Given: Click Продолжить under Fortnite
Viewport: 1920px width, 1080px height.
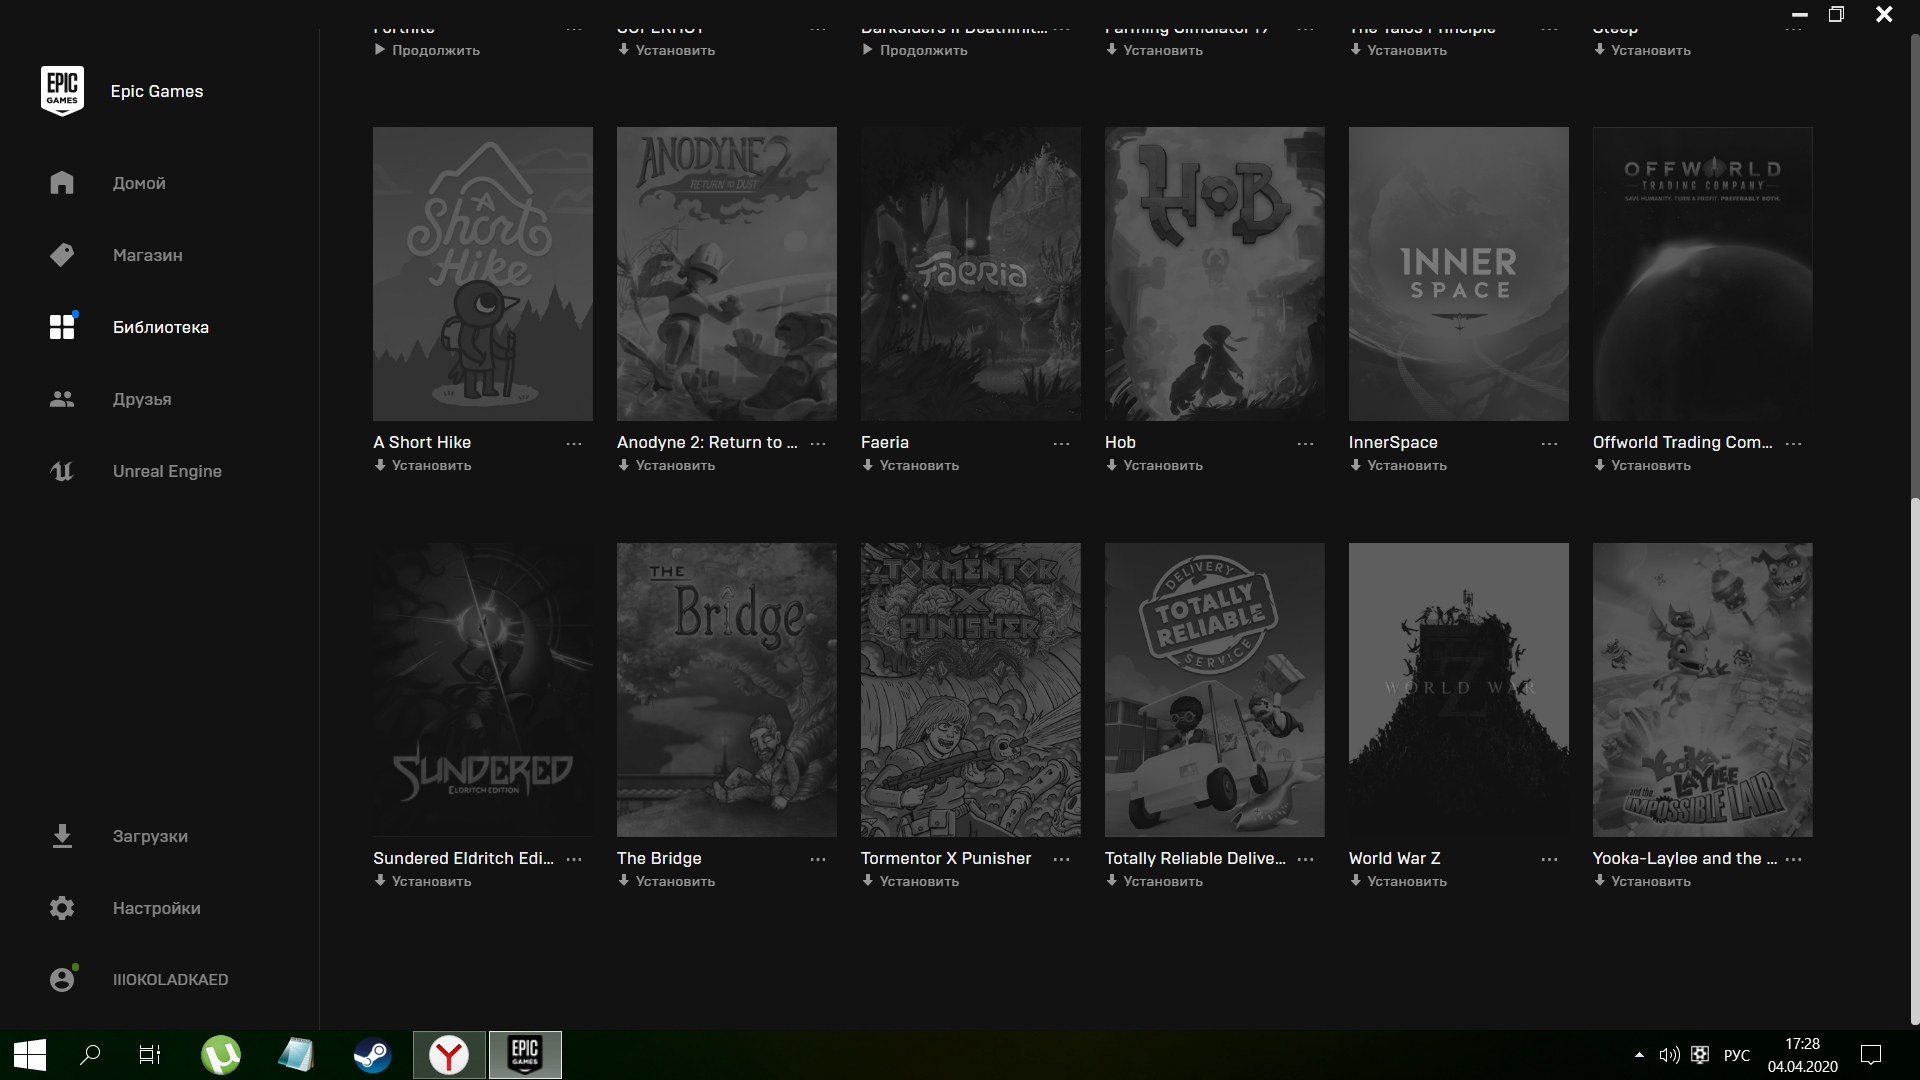Looking at the screenshot, I should coord(427,50).
